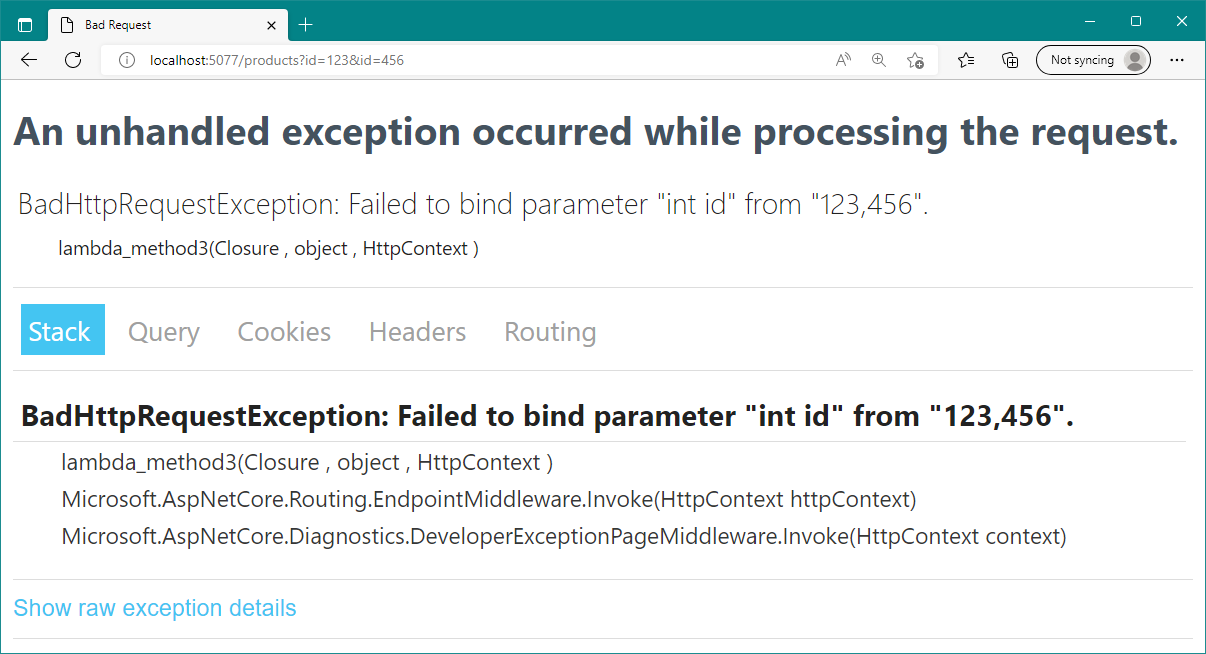Click the Not syncing profile button
The image size is (1206, 654).
1093,60
